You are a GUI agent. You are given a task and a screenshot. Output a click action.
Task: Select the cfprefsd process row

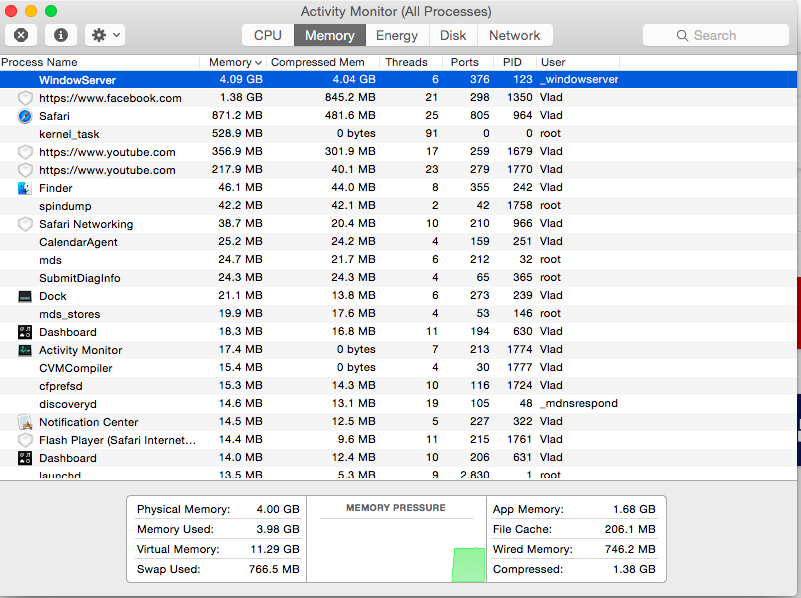tap(398, 386)
